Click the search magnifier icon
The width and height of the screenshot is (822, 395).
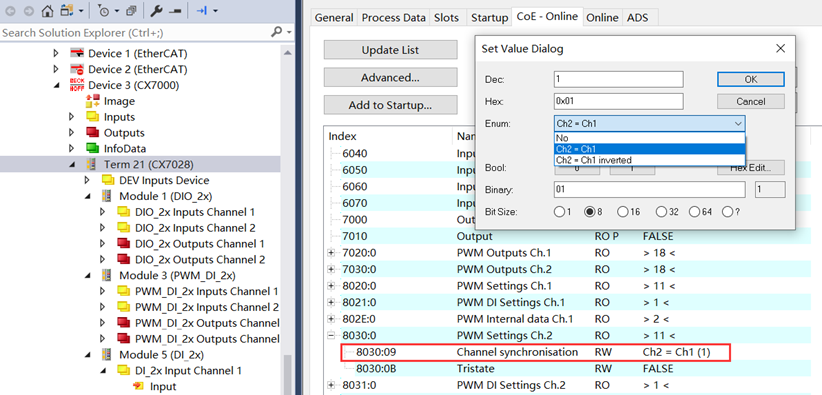click(x=276, y=33)
